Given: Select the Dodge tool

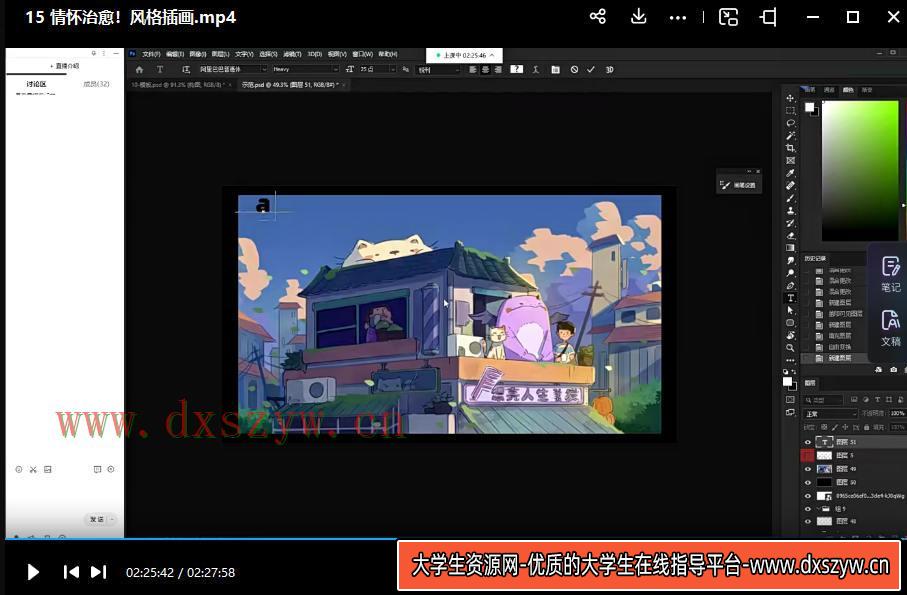Looking at the screenshot, I should [x=790, y=273].
